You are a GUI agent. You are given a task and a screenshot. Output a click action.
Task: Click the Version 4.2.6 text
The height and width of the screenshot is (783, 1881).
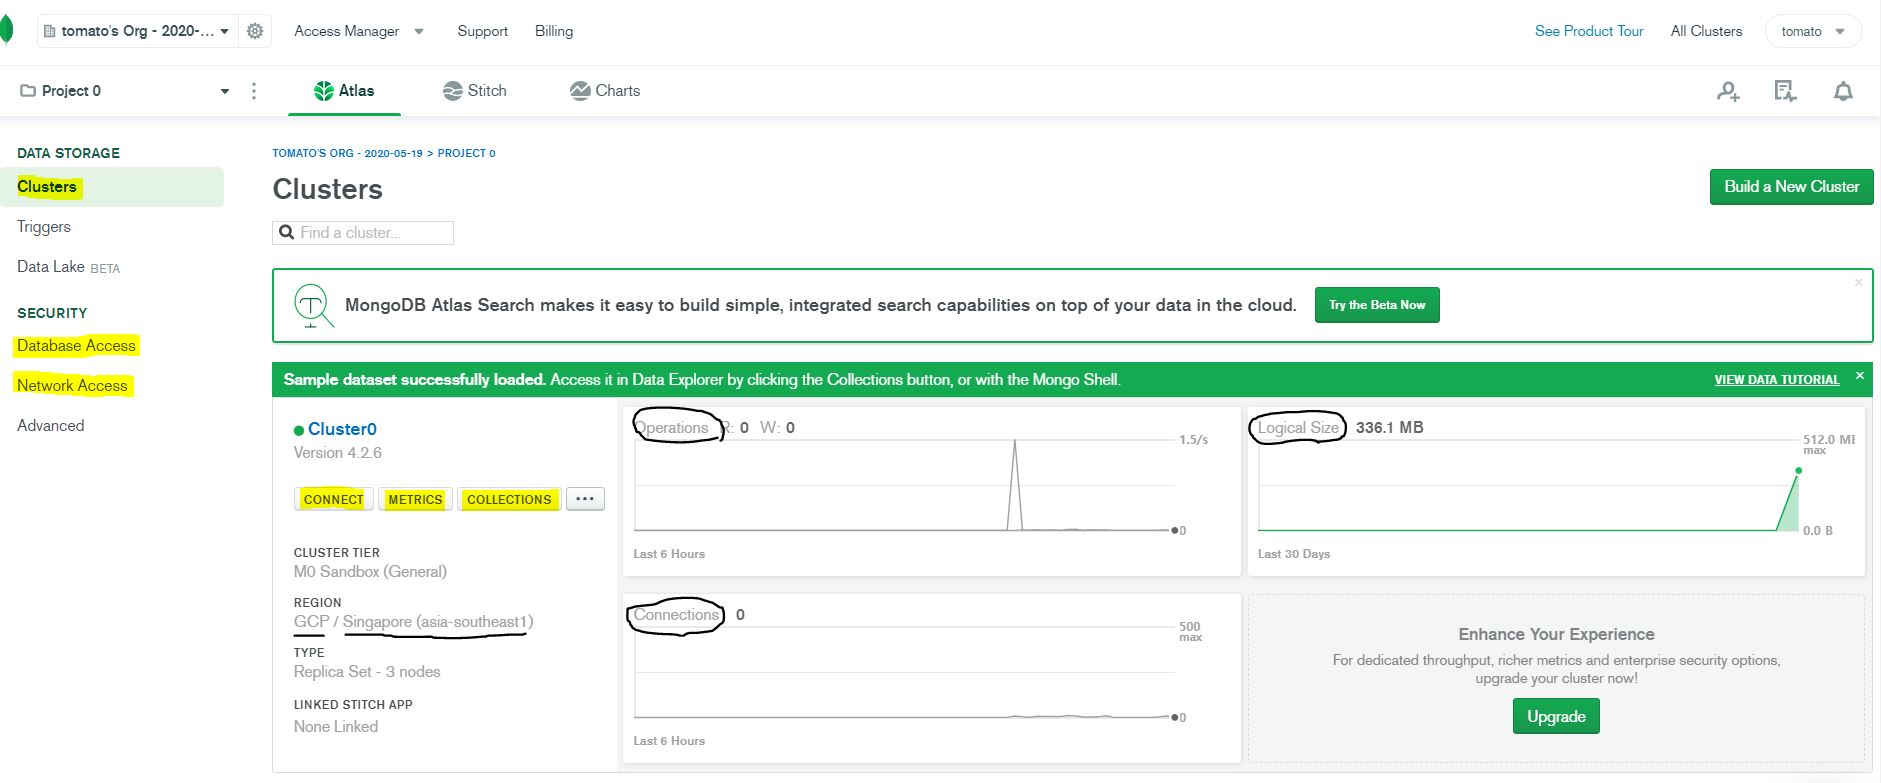point(338,453)
